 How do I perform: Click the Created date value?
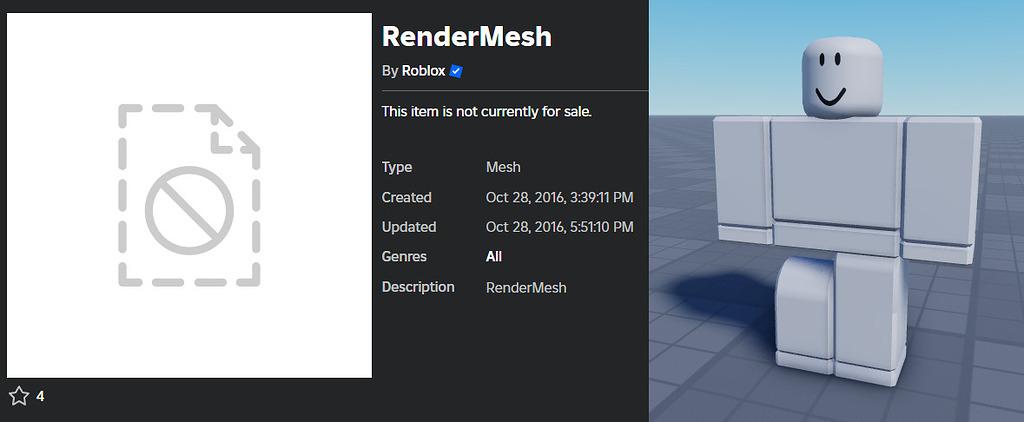(x=559, y=197)
